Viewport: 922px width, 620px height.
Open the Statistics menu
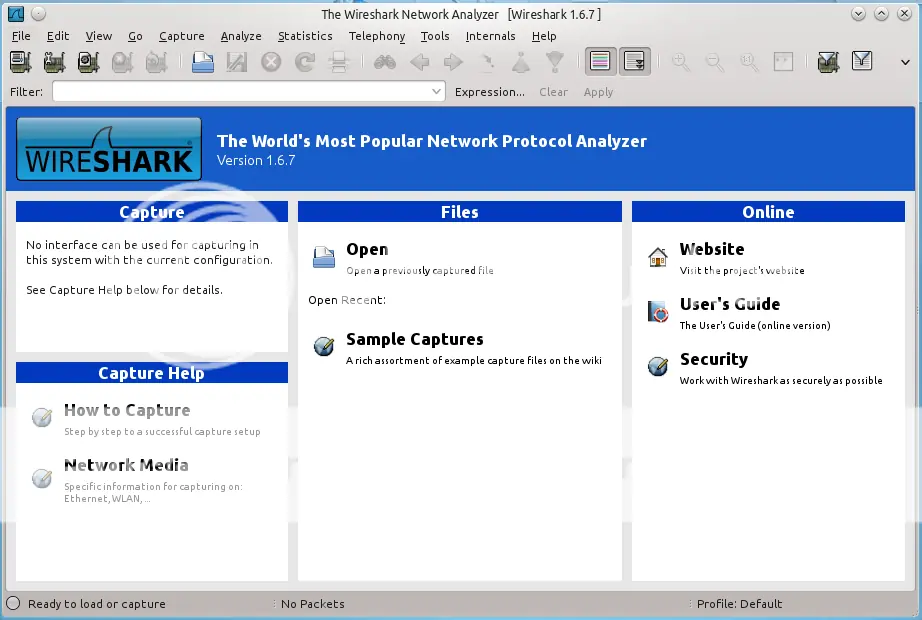(305, 36)
